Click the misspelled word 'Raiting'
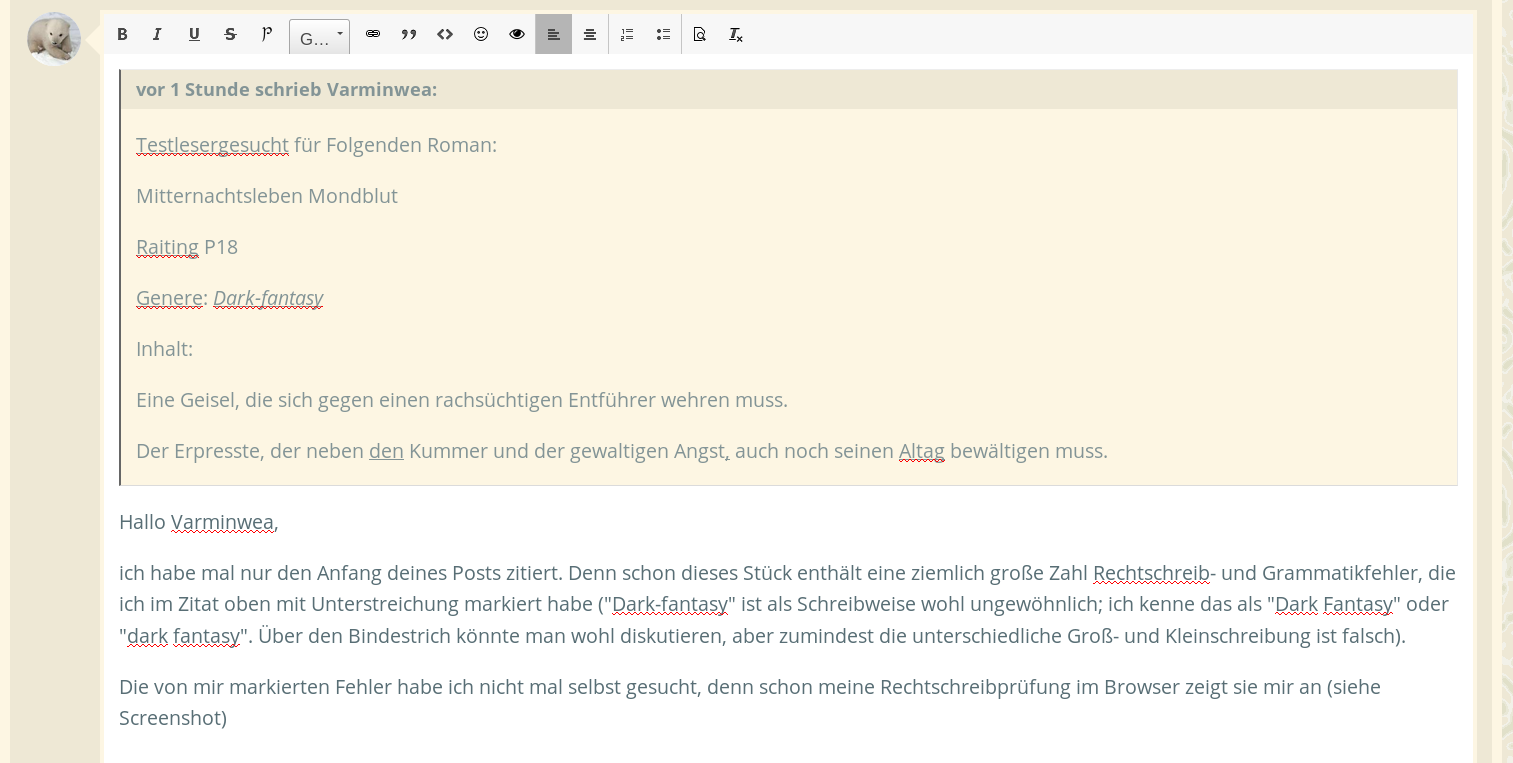The height and width of the screenshot is (763, 1513). click(x=167, y=247)
